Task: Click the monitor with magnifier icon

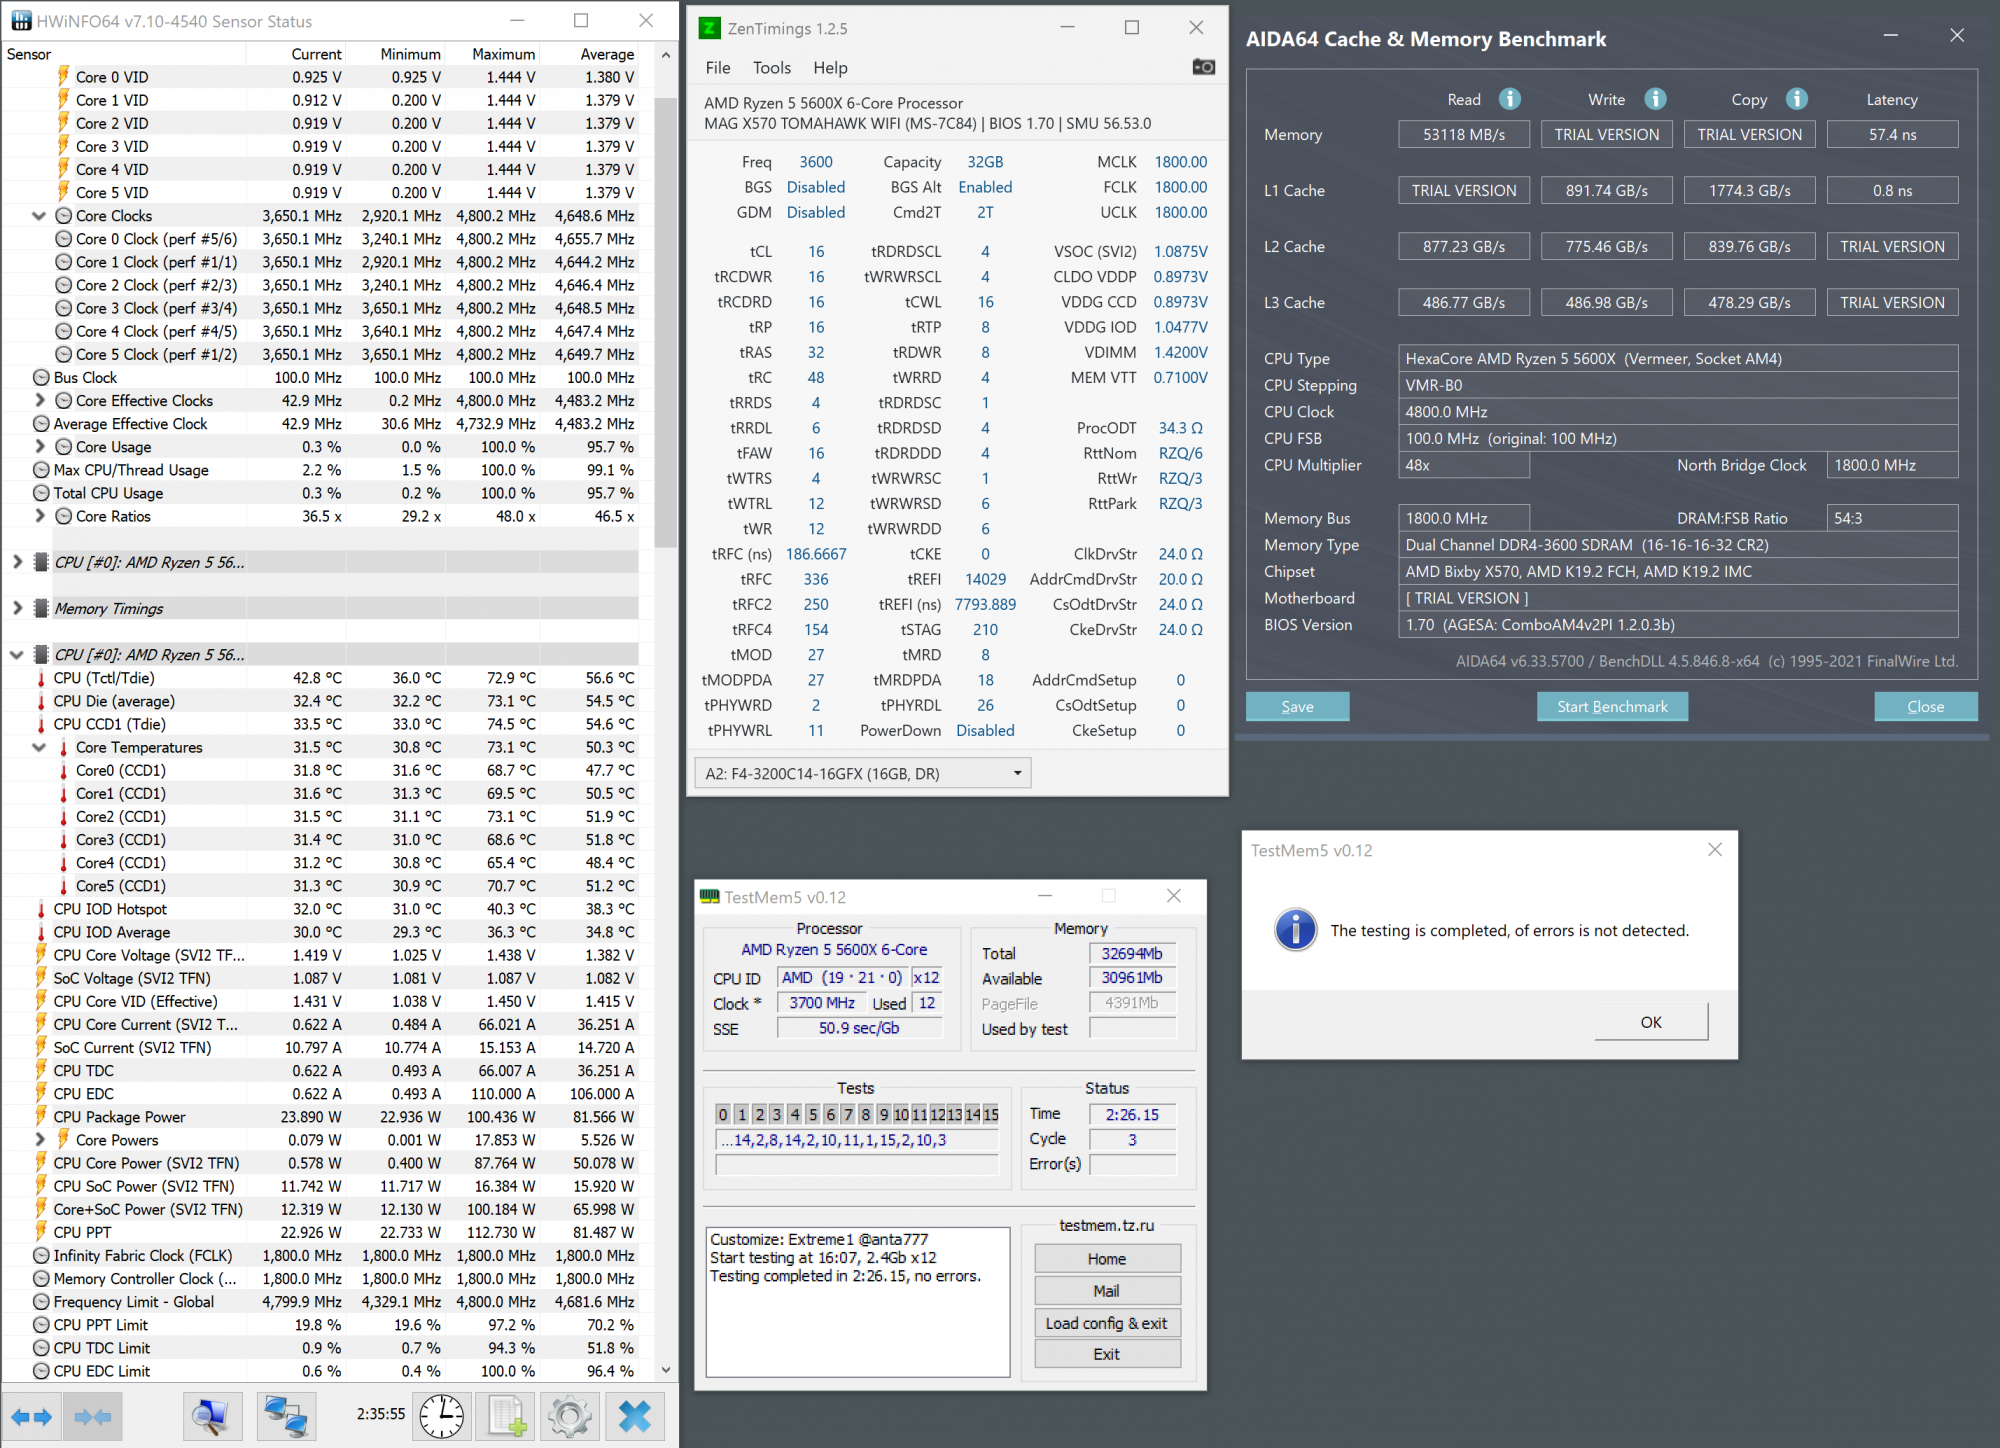Action: [x=212, y=1416]
